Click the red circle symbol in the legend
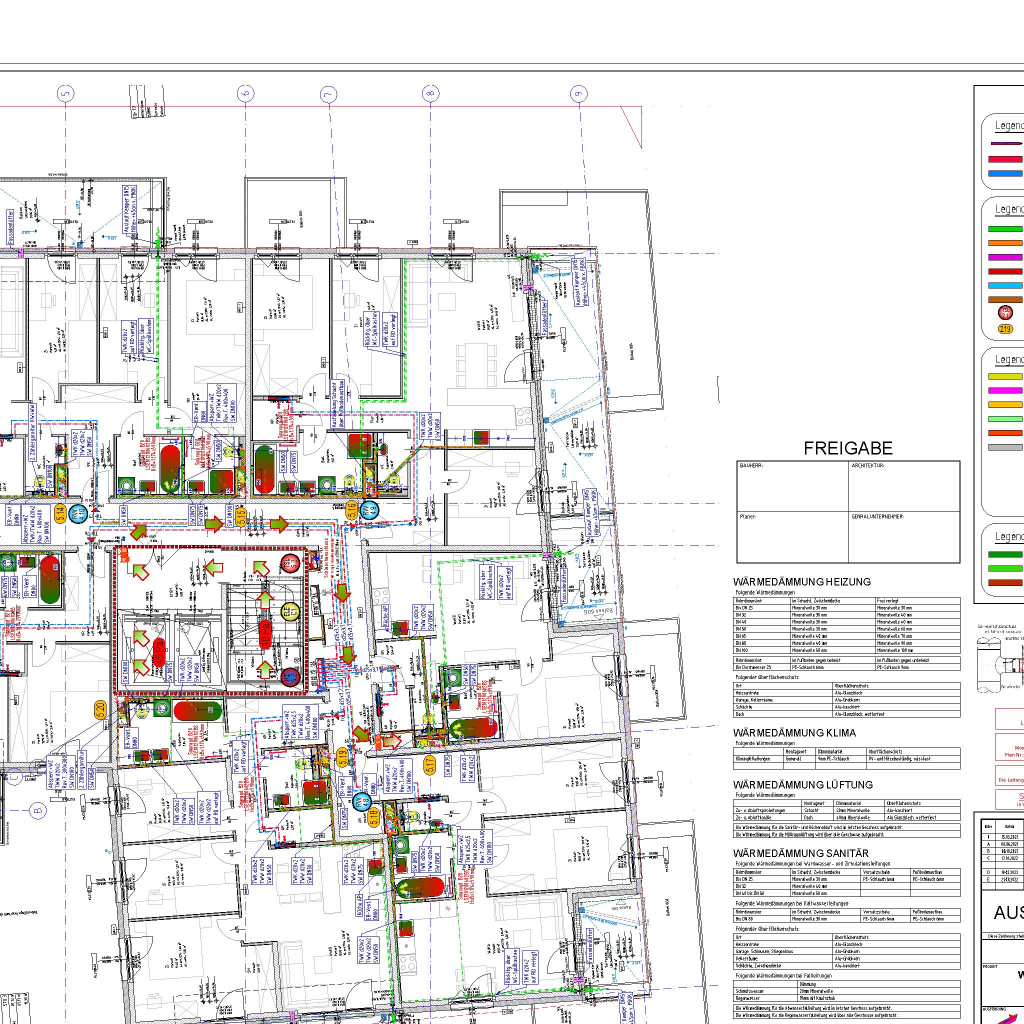Screen dimensions: 1024x1024 (x=1005, y=313)
